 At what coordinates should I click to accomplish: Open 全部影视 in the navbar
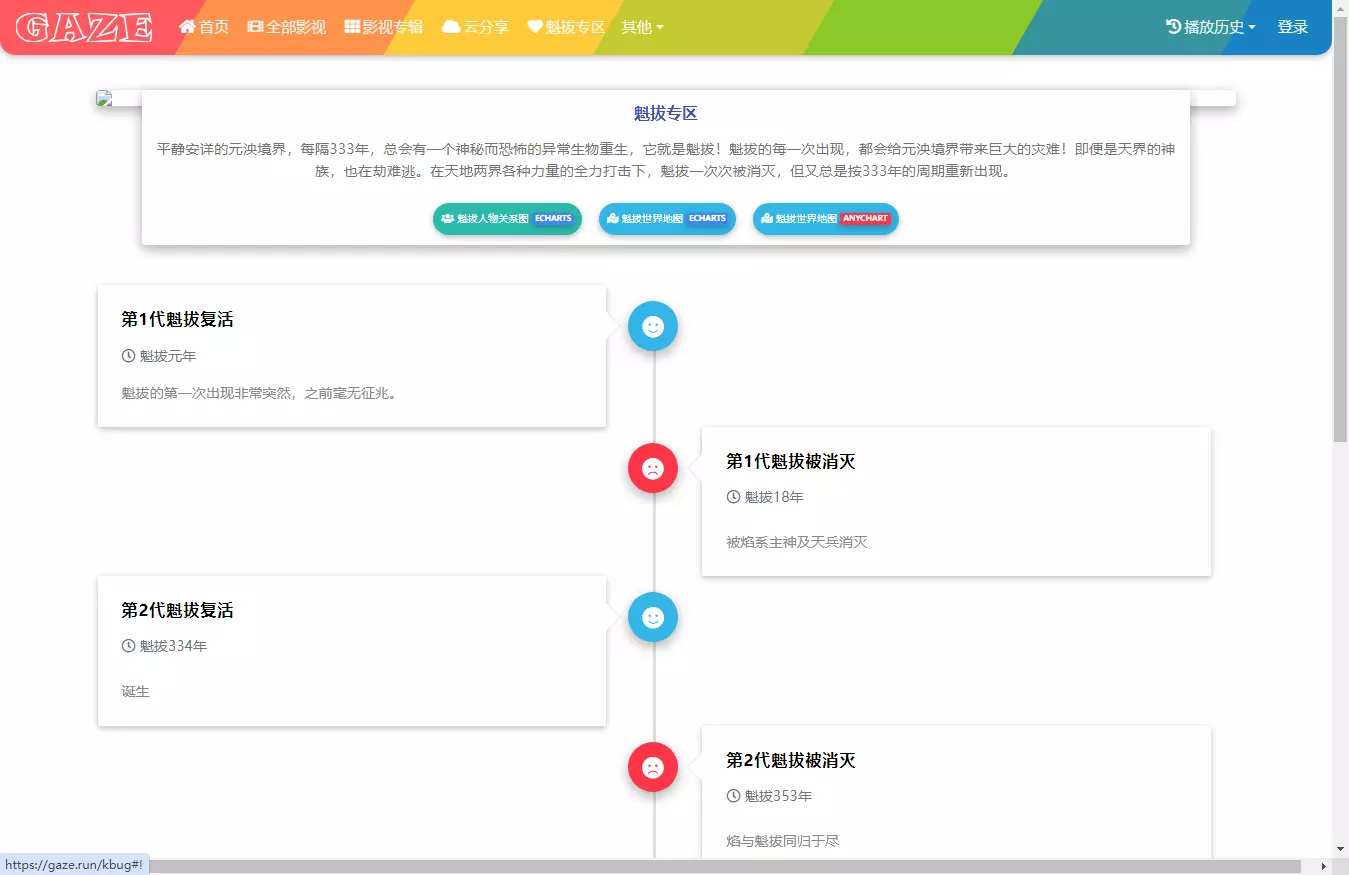287,27
